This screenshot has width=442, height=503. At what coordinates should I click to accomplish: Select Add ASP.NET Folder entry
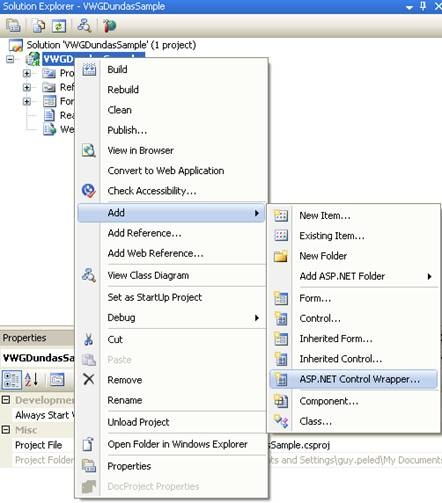(x=353, y=276)
